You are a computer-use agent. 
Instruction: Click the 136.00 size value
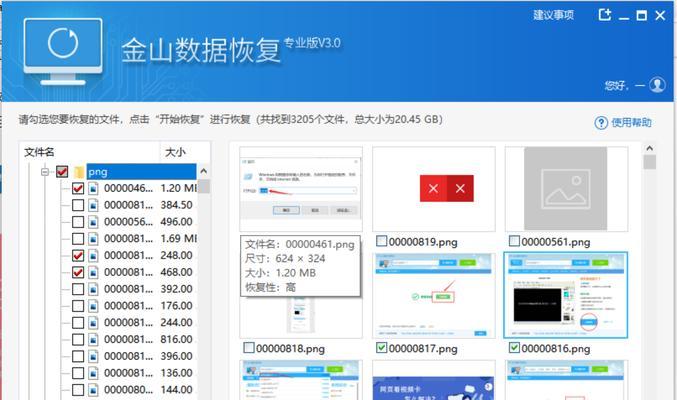pos(176,373)
